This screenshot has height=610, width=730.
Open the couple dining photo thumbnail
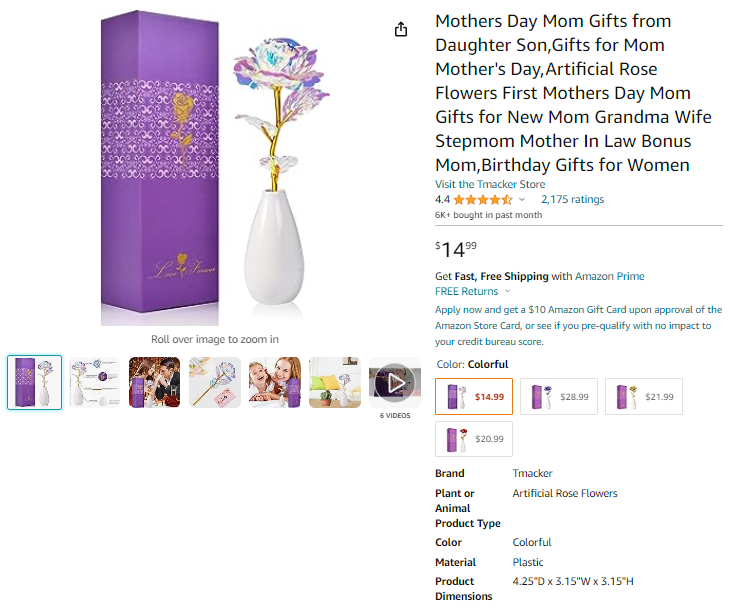click(155, 383)
